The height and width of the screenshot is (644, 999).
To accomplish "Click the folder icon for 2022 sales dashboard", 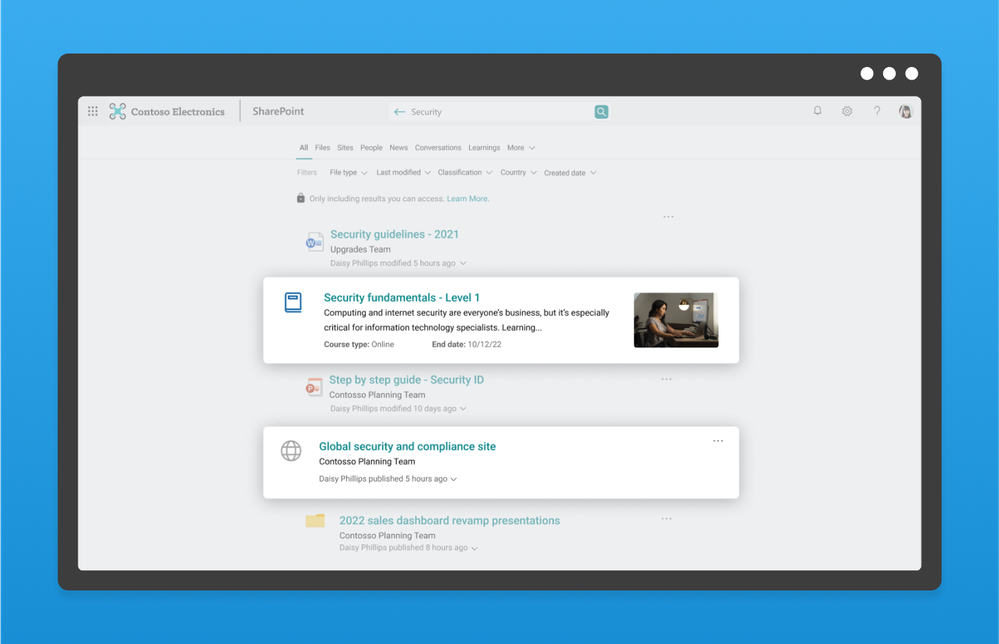I will (315, 520).
